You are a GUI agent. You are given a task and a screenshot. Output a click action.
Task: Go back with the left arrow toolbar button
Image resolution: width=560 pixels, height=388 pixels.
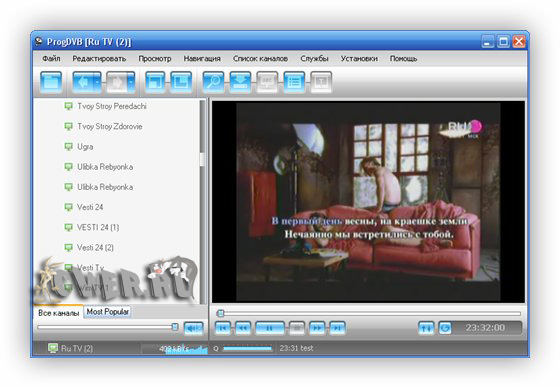pos(83,82)
